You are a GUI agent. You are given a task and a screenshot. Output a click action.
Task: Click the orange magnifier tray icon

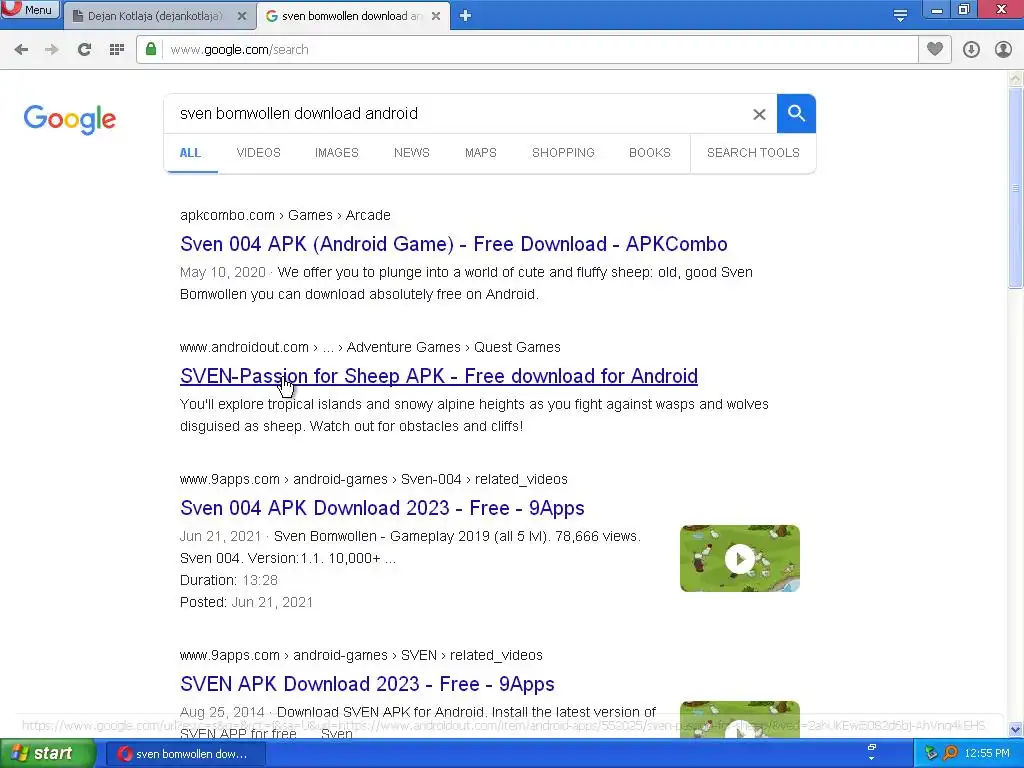coord(950,754)
